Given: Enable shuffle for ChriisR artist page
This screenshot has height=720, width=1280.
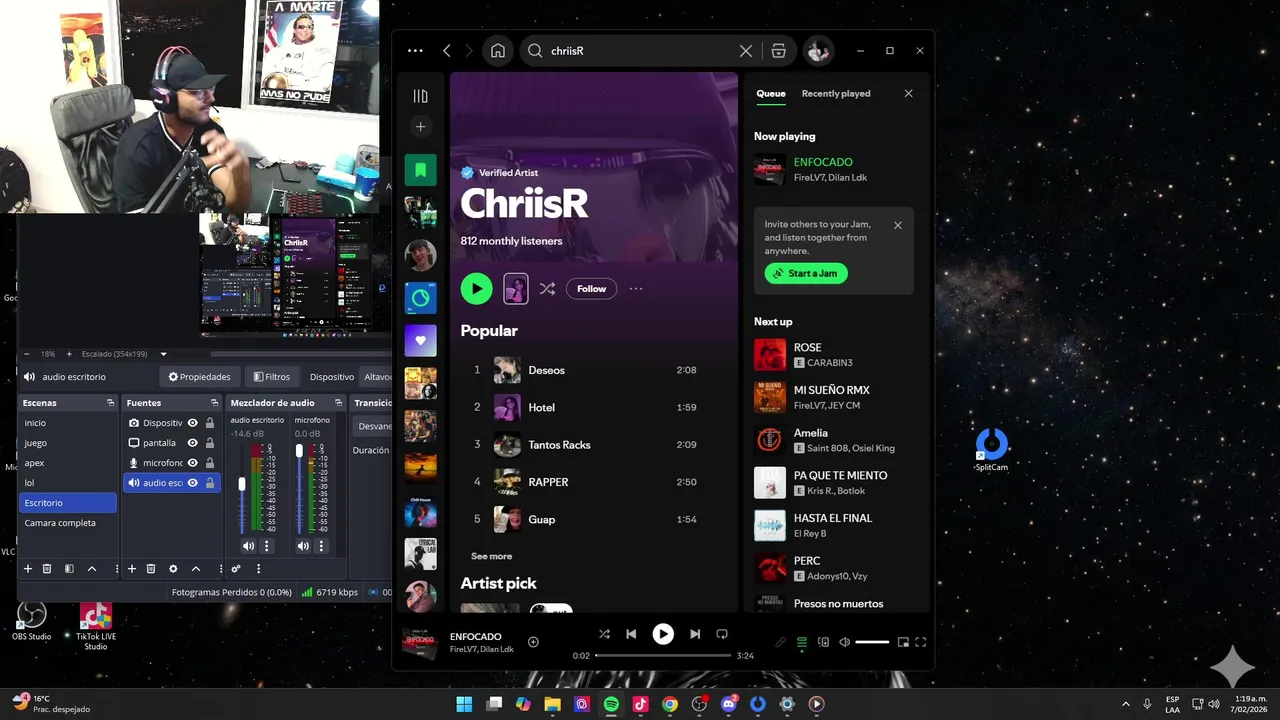Looking at the screenshot, I should coord(547,289).
